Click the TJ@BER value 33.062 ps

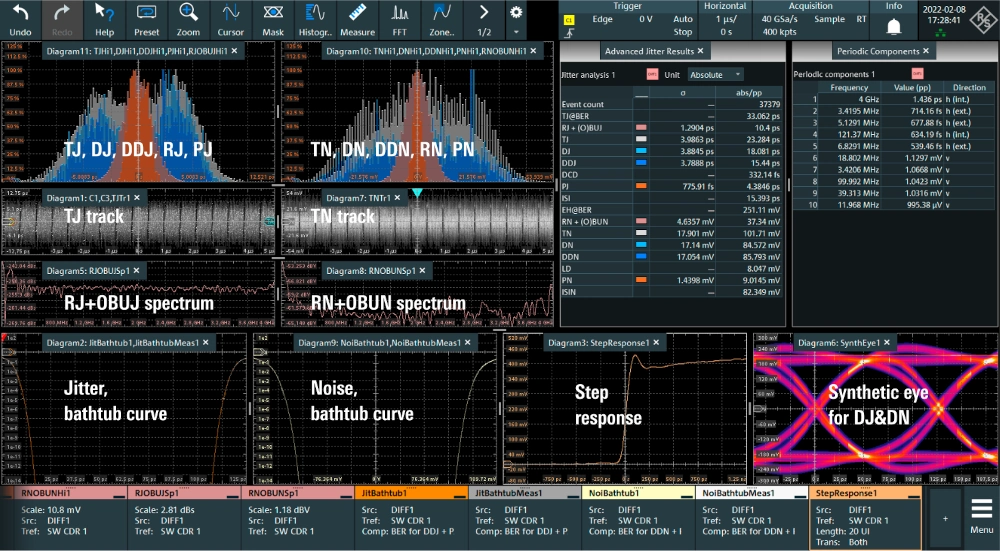tap(749, 116)
